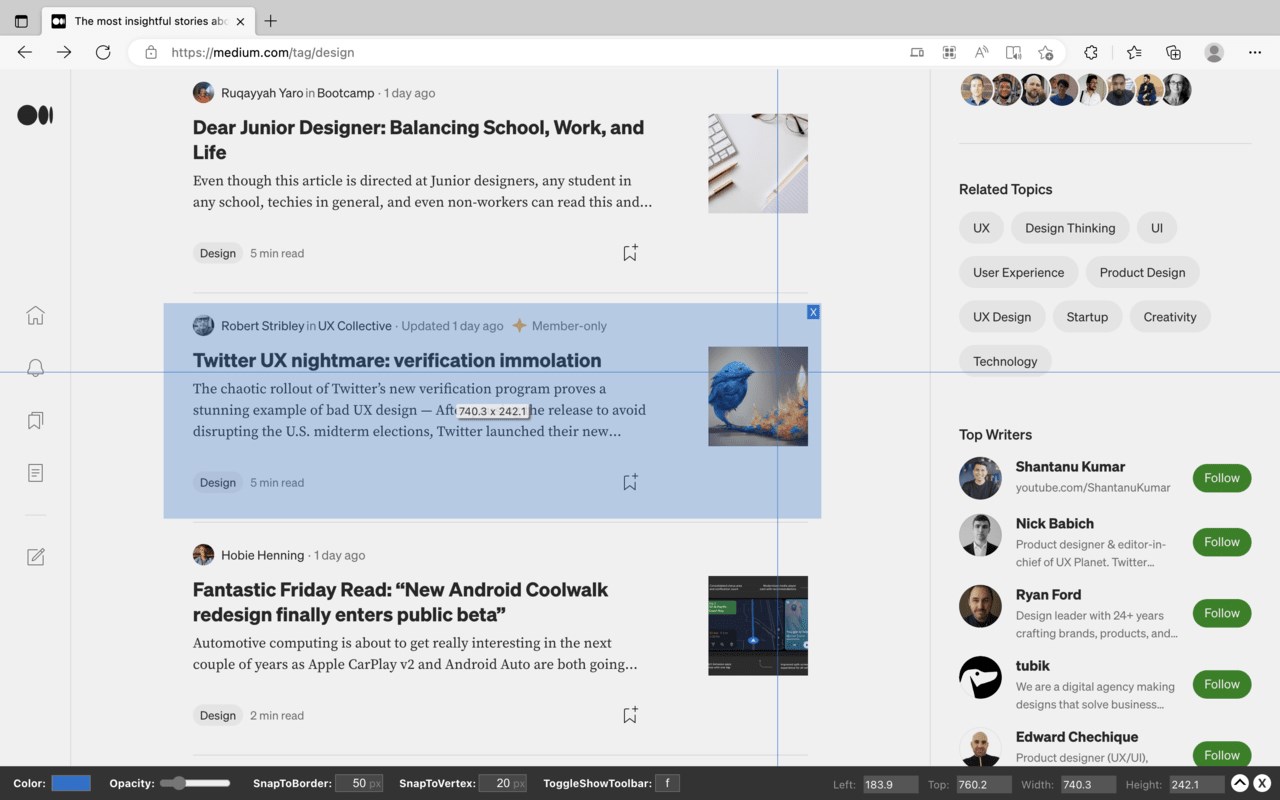Go forward with the browser arrow
Viewport: 1280px width, 800px height.
coord(64,52)
